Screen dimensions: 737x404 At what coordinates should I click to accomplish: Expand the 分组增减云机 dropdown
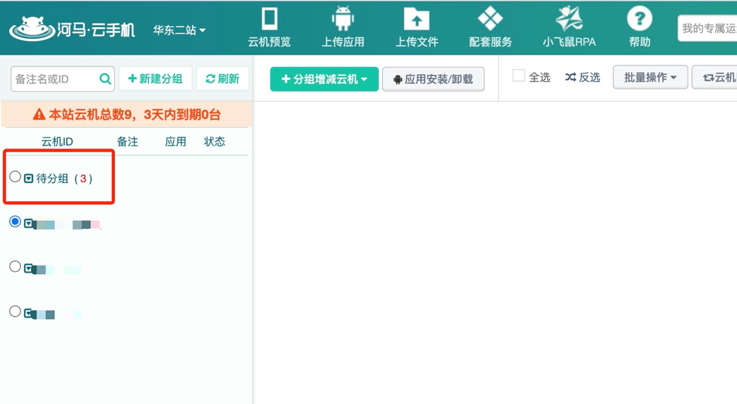point(324,79)
